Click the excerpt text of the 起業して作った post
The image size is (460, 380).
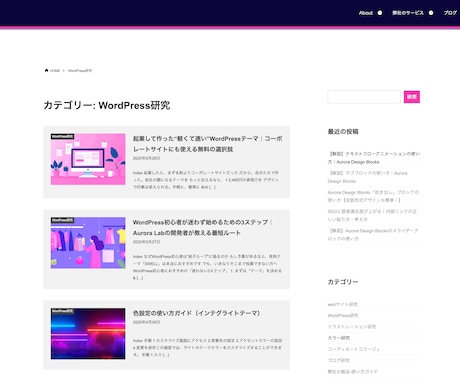point(206,180)
